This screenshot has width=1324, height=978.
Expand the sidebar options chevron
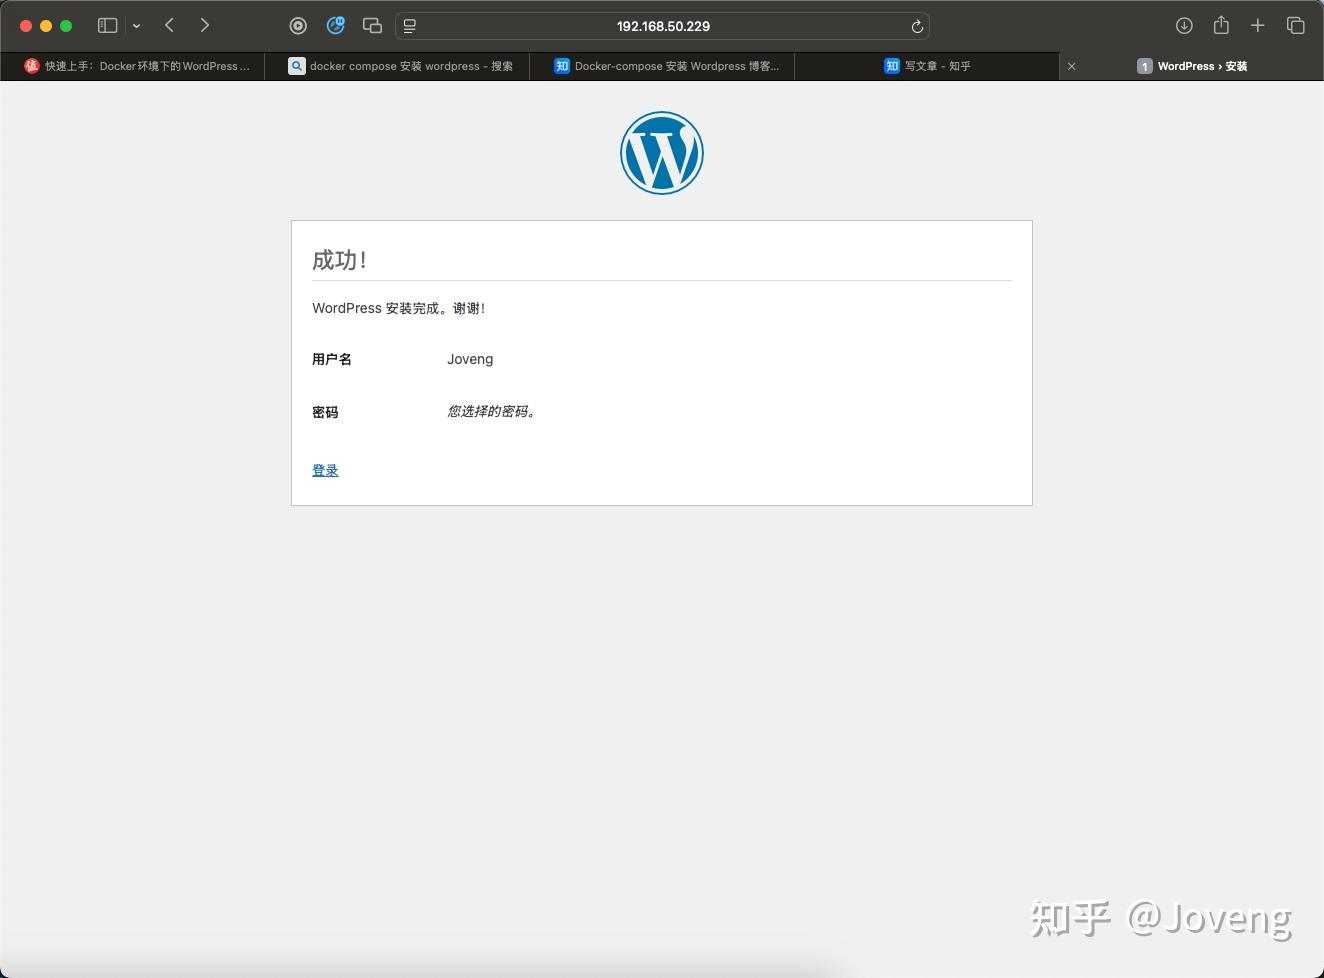[136, 25]
